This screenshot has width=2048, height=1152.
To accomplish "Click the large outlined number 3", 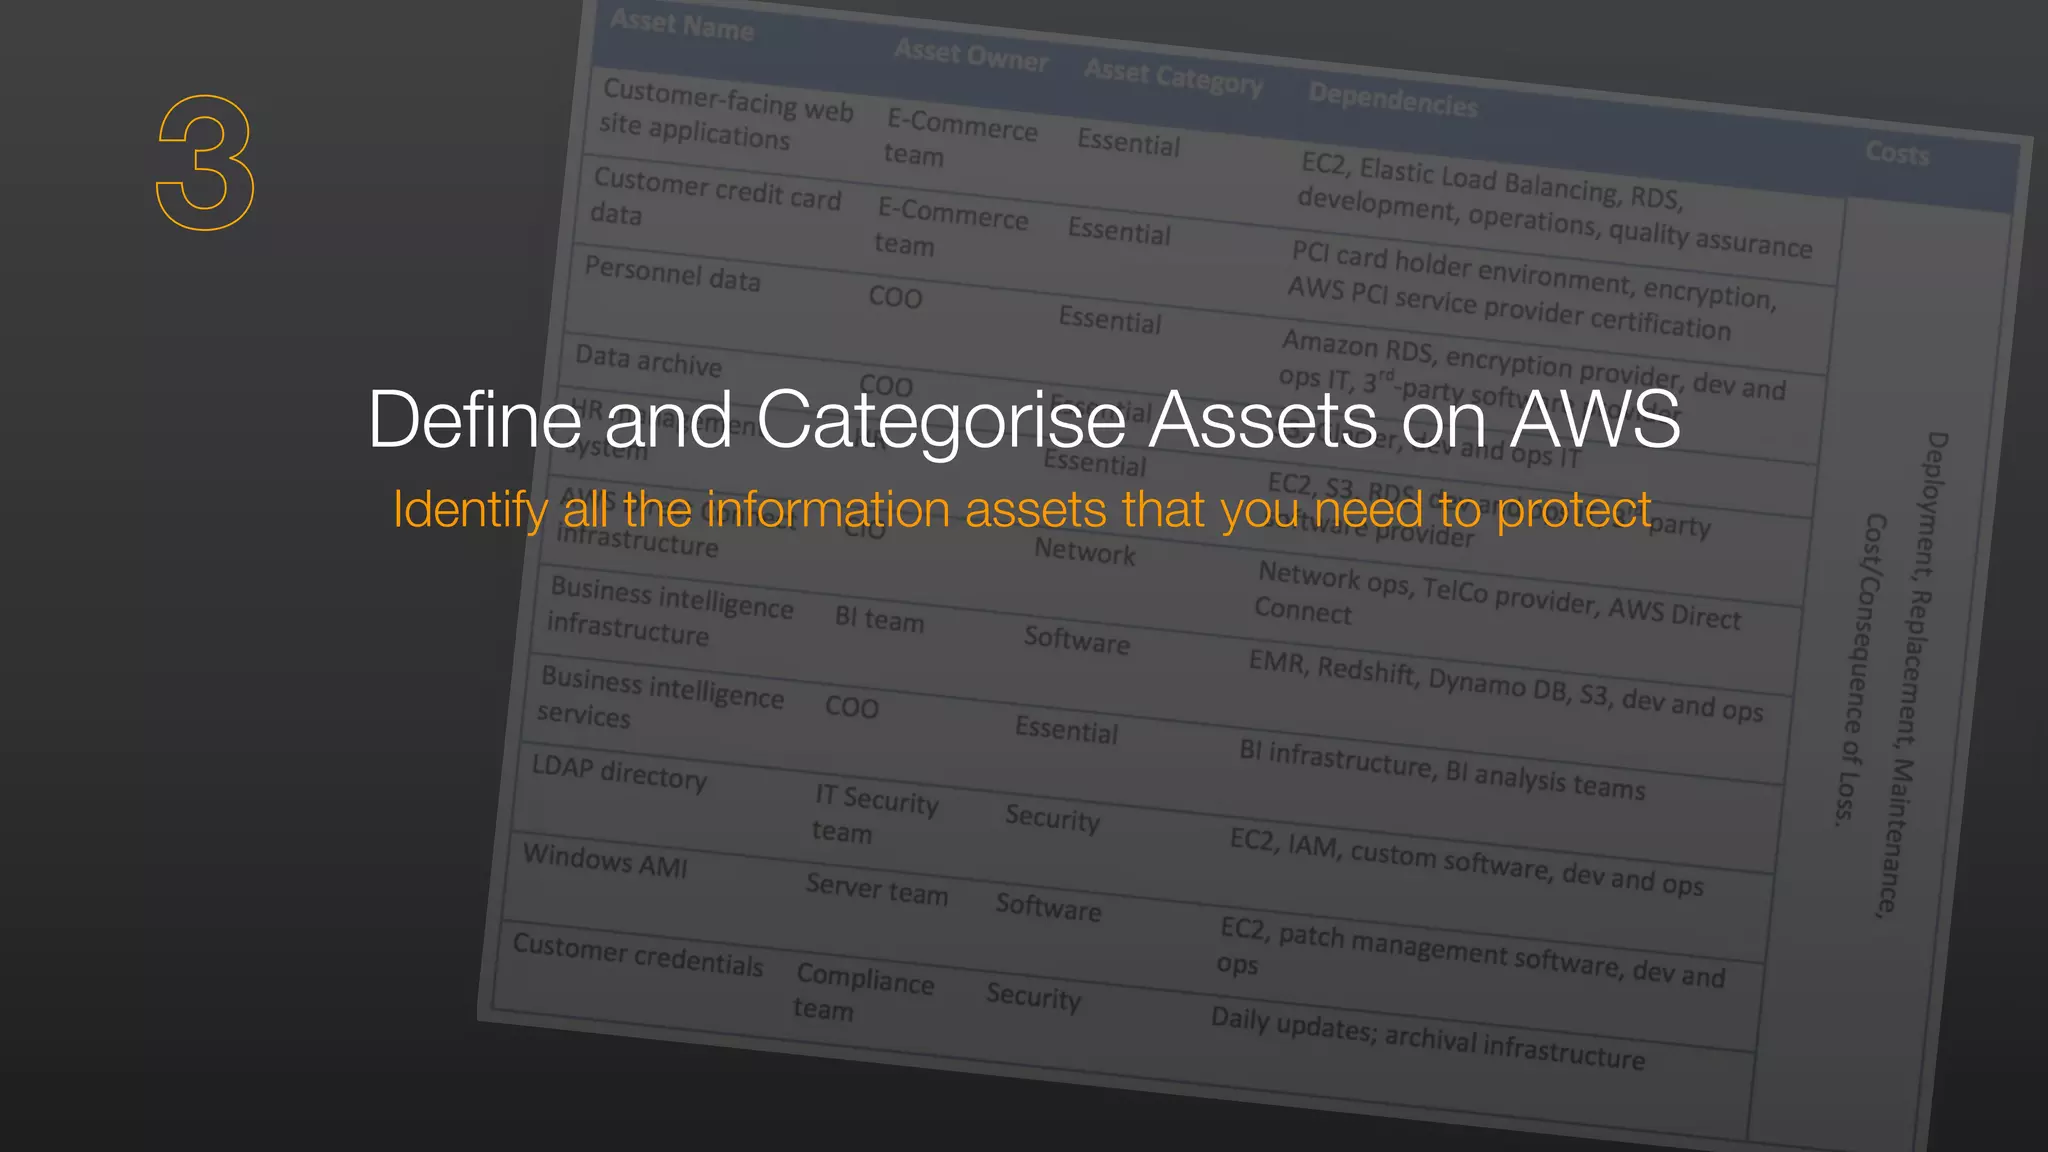I will point(206,163).
